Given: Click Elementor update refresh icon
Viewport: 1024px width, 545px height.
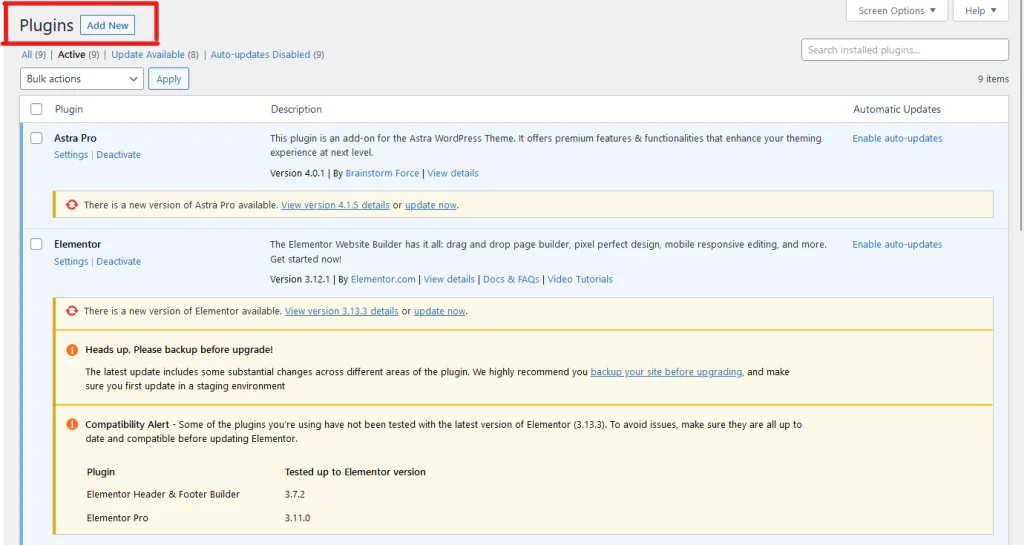Looking at the screenshot, I should pos(71,311).
